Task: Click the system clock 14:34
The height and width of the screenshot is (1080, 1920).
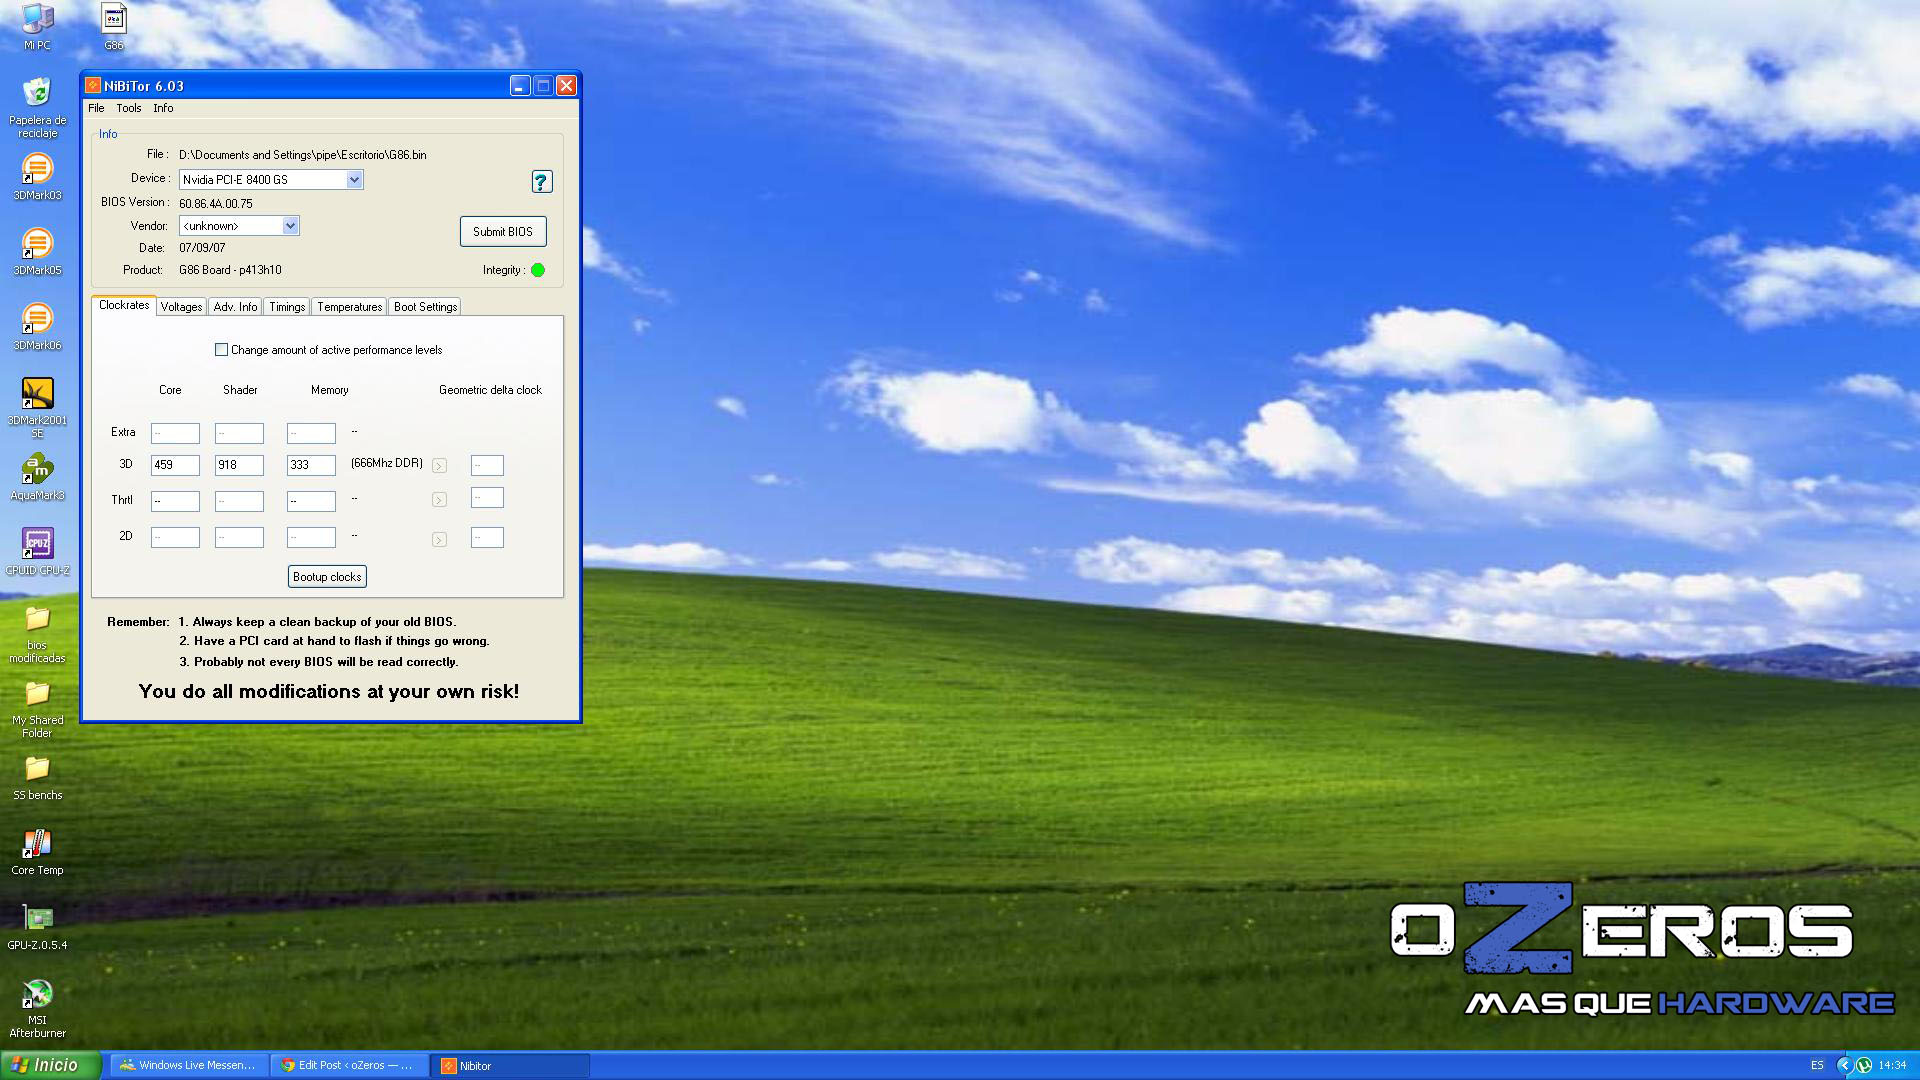Action: (x=1892, y=1066)
